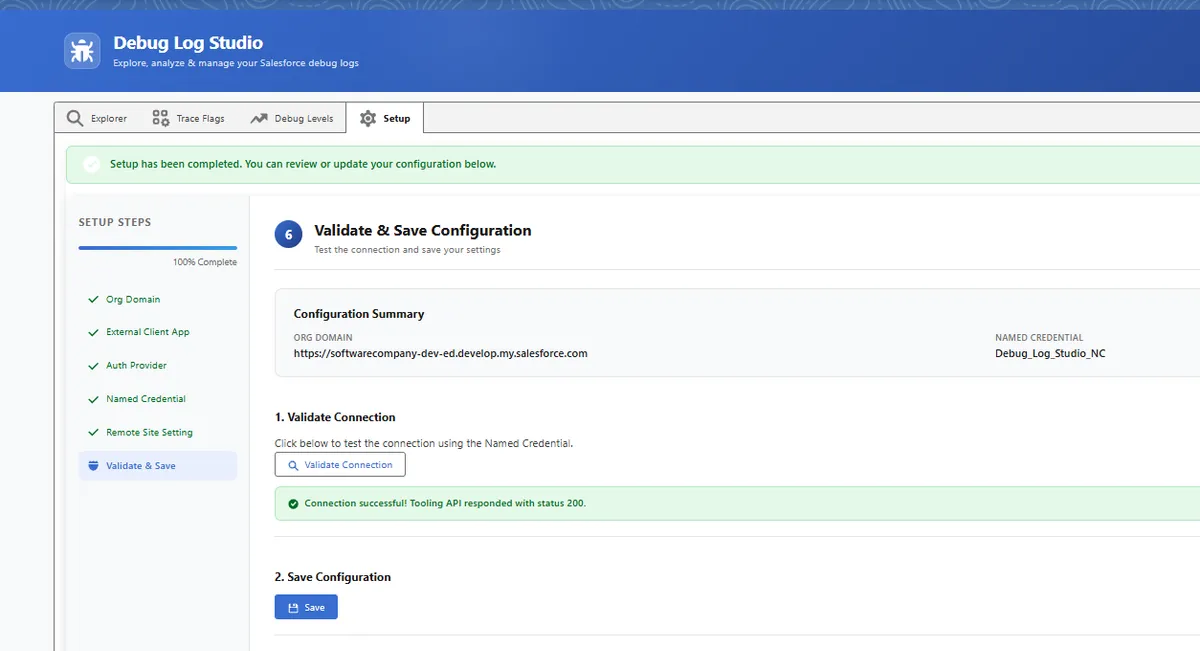Click the '1. Validate Connection' heading
The width and height of the screenshot is (1200, 651).
(x=335, y=417)
